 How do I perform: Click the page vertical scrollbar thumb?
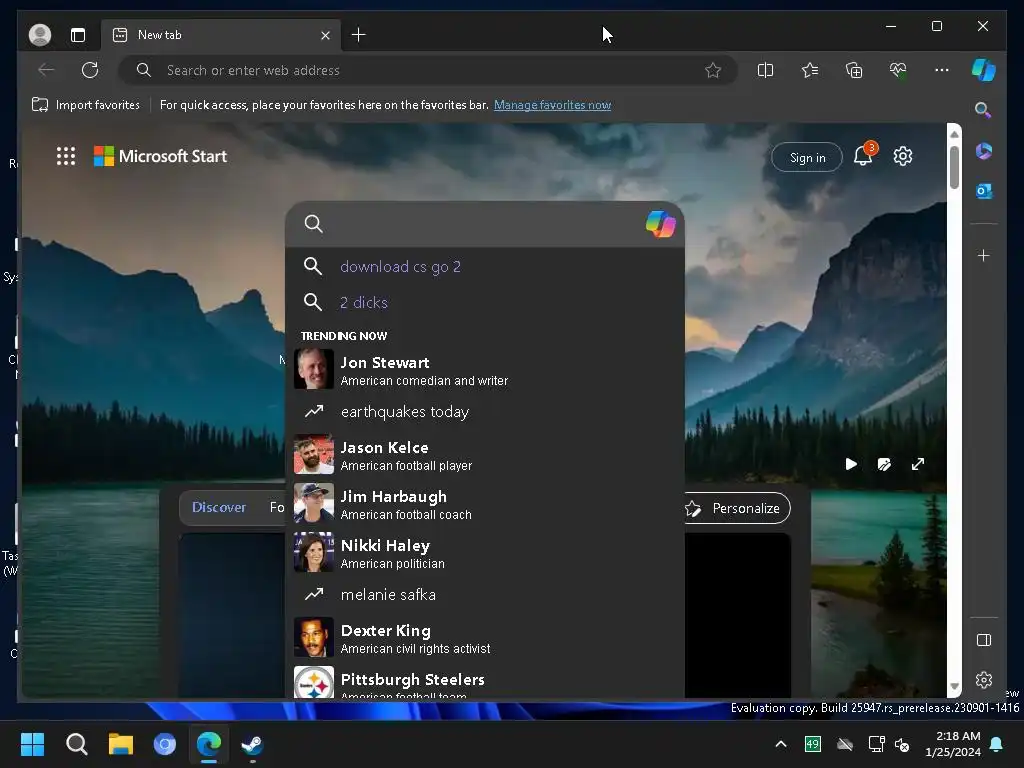click(954, 167)
